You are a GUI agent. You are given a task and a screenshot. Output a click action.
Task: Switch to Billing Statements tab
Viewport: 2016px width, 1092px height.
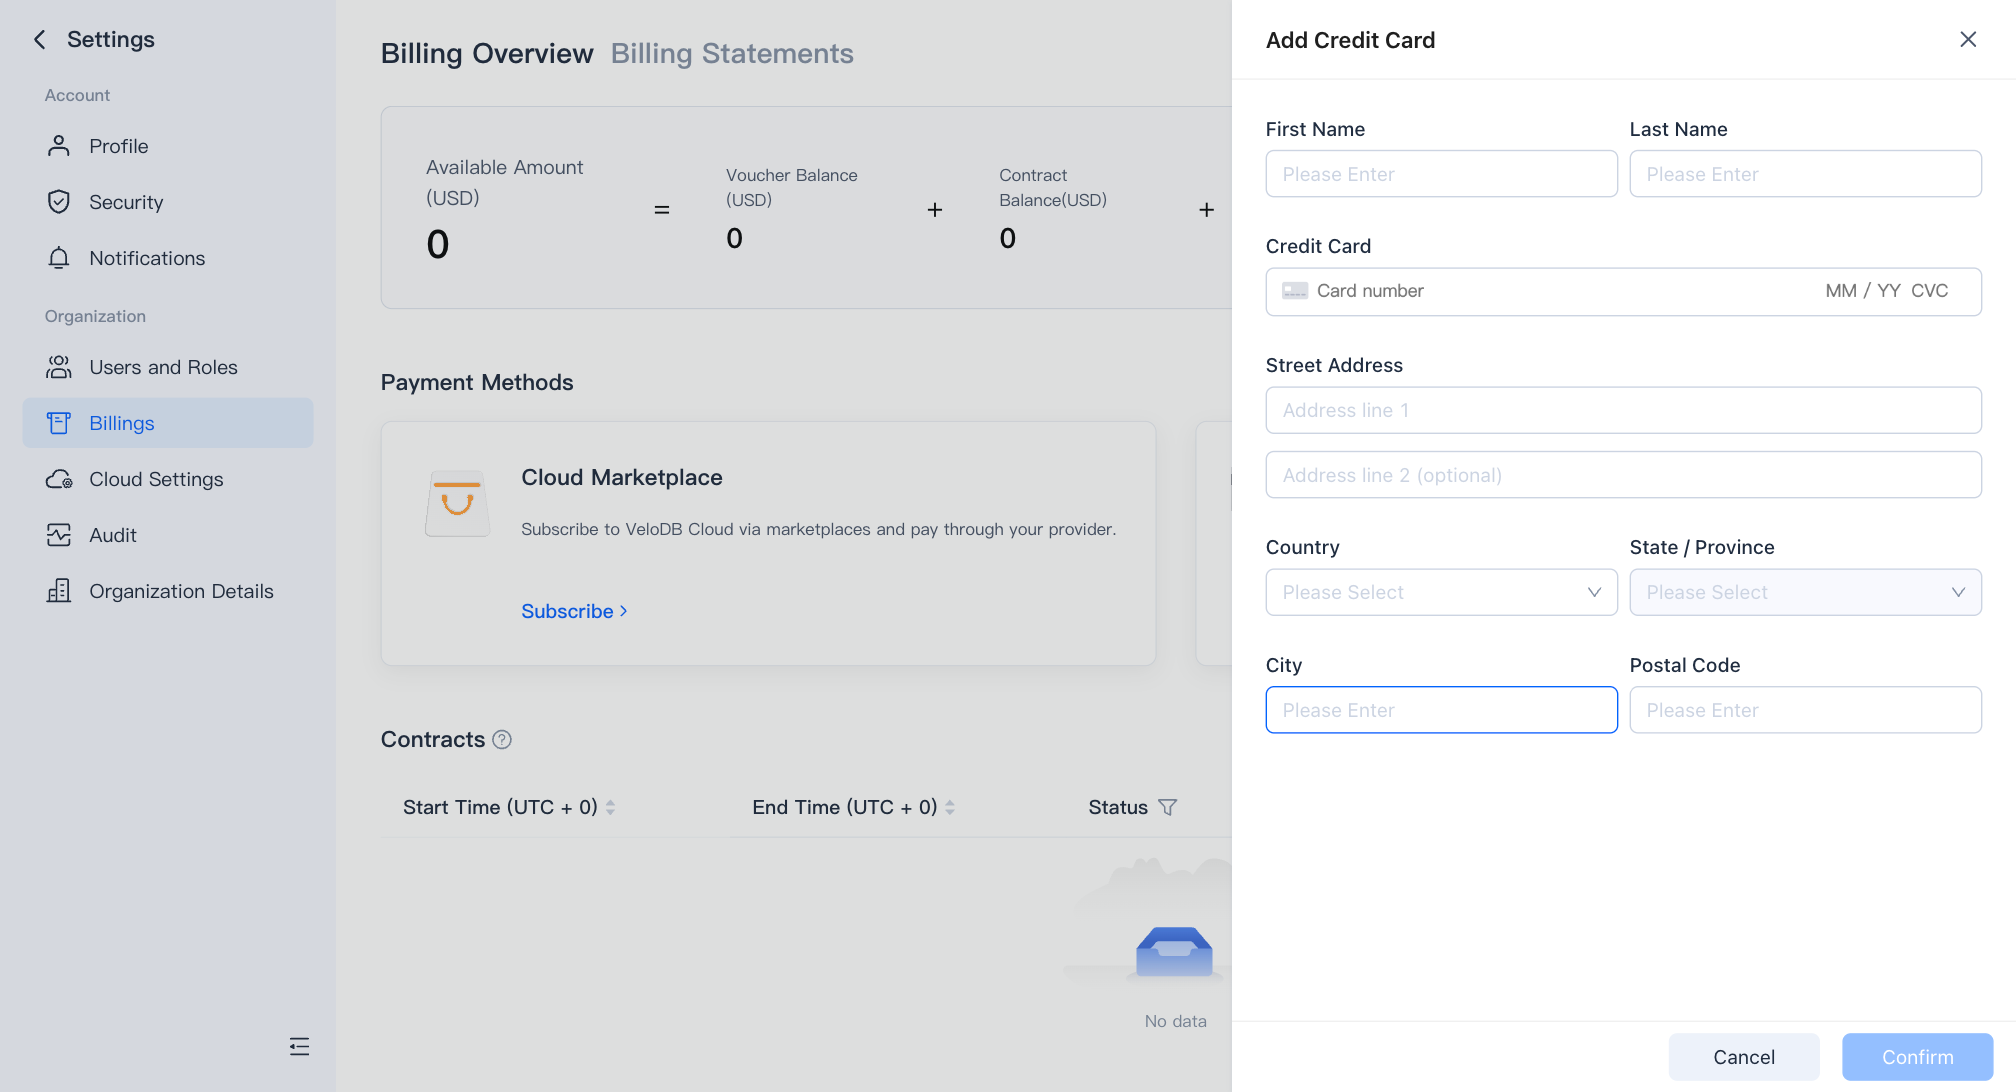(732, 53)
